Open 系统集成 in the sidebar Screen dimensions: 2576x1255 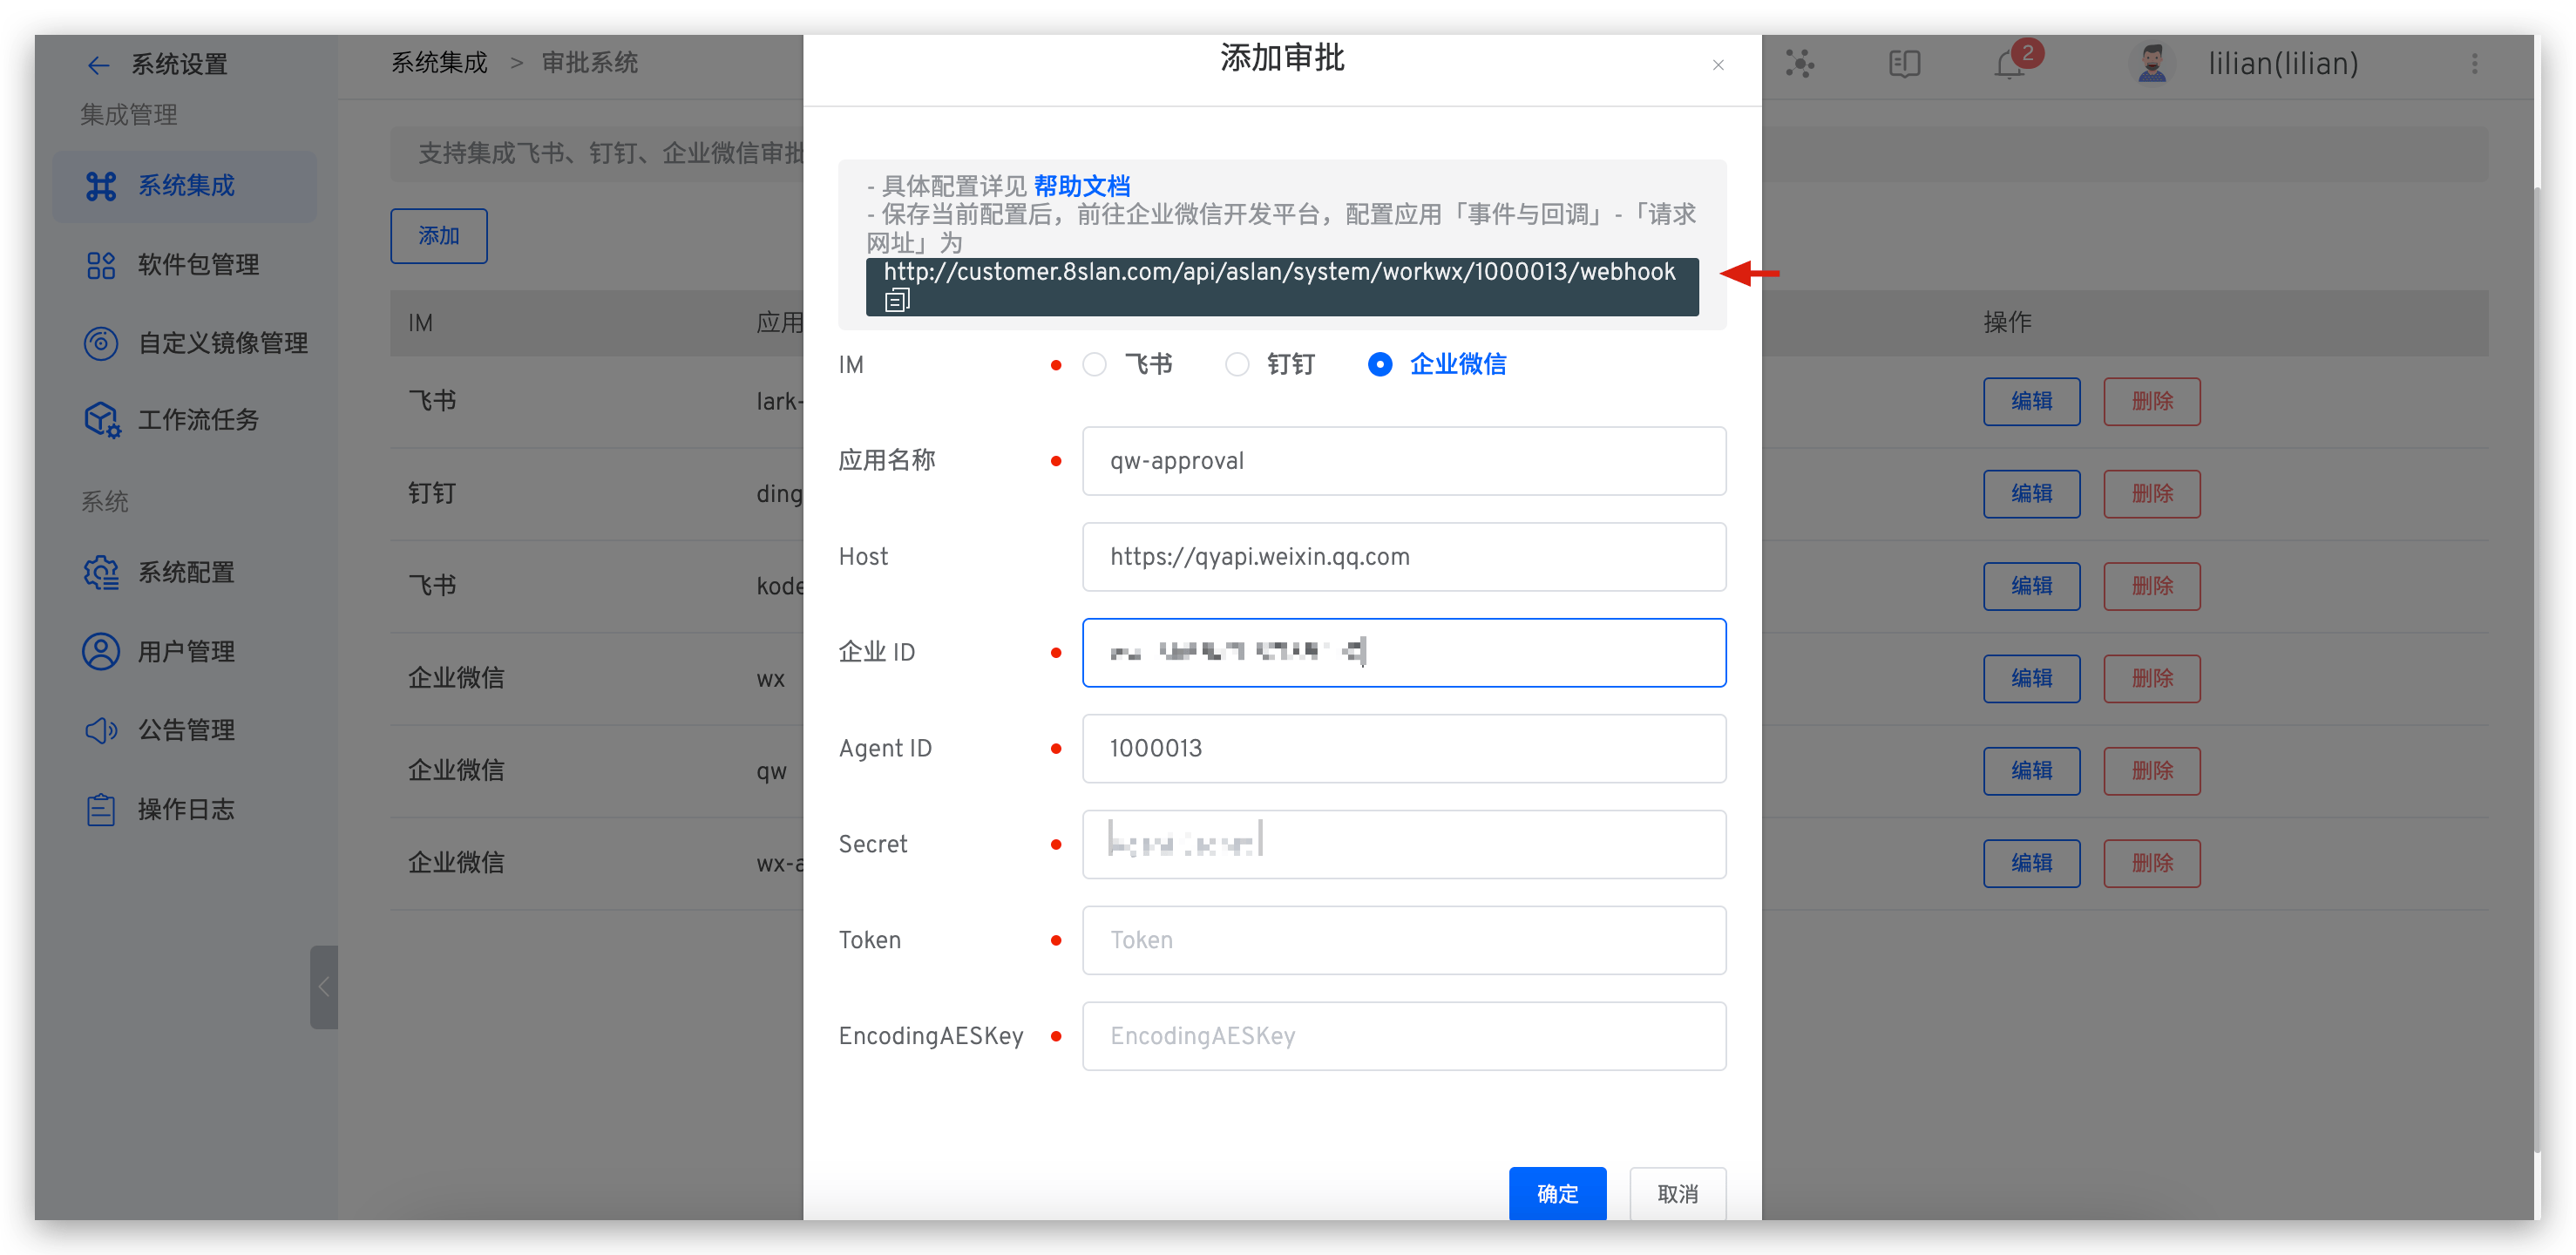[x=186, y=186]
